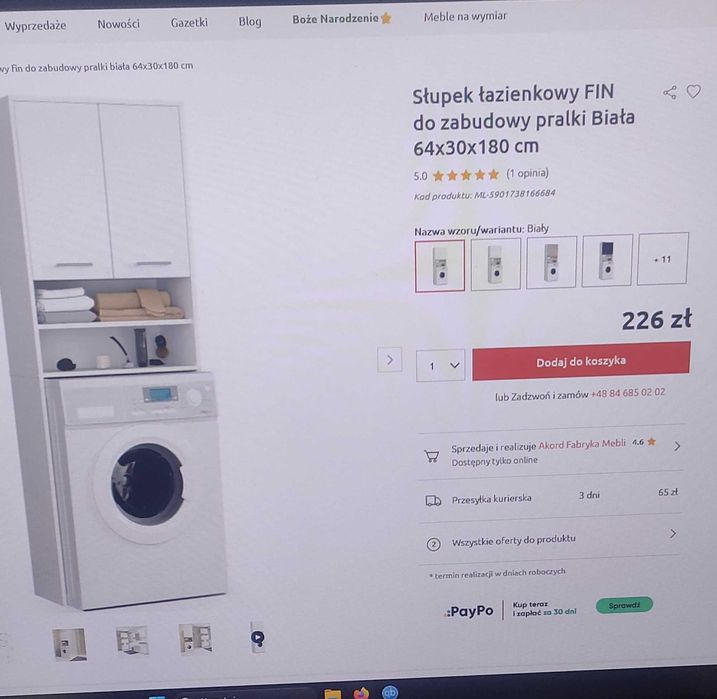Open the quantity dropdown
The image size is (717, 699).
tap(440, 366)
